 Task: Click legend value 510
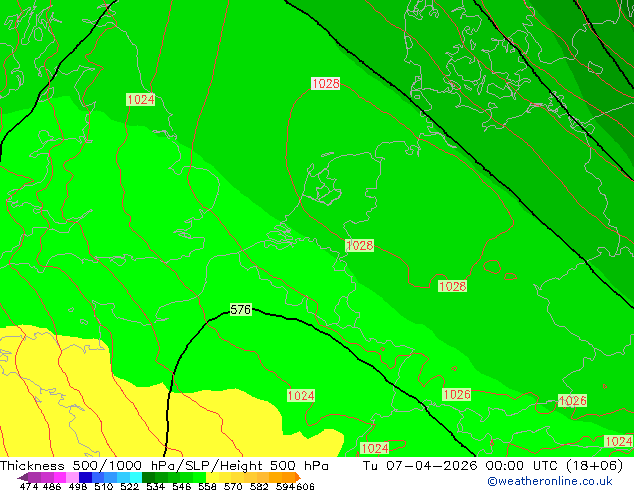(x=104, y=486)
